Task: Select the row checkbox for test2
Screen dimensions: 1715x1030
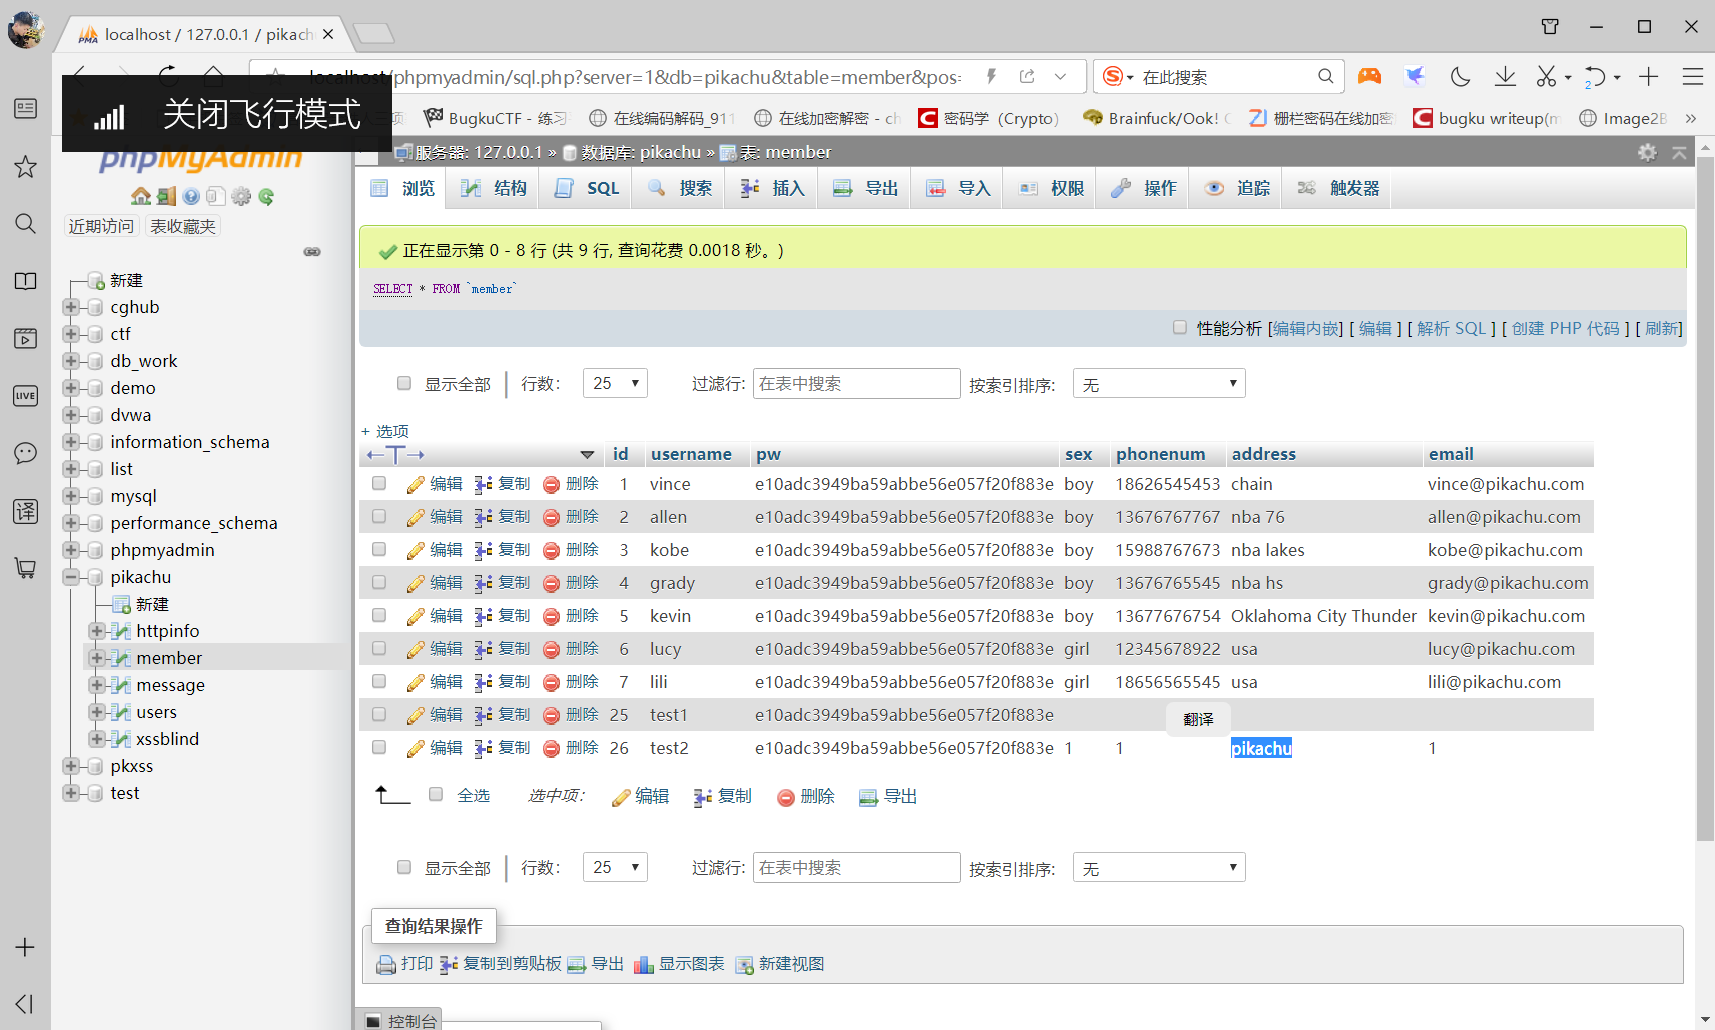Action: [379, 747]
